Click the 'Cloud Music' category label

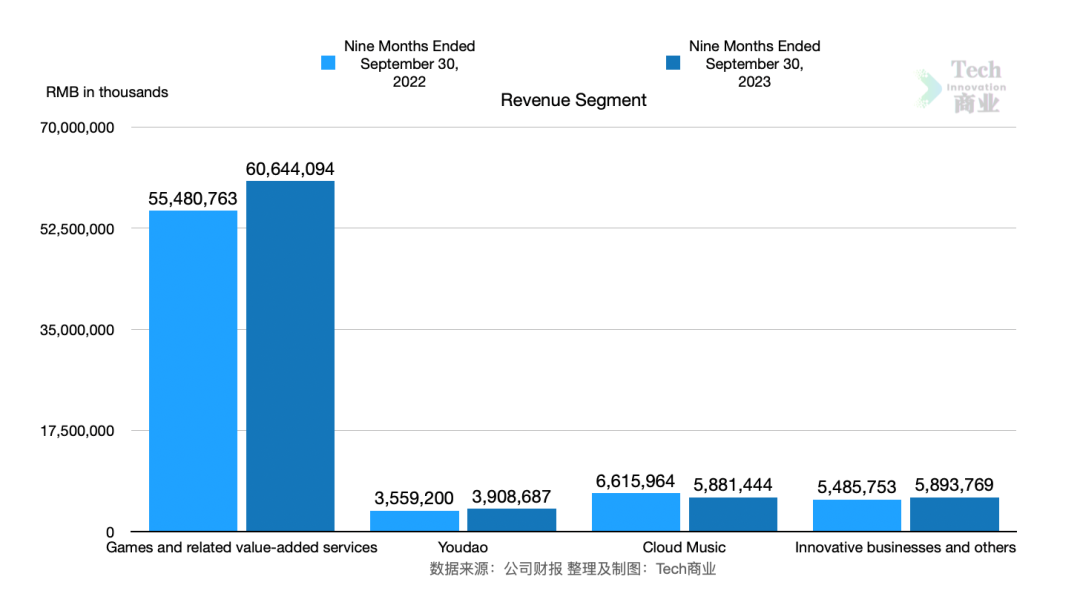pos(684,547)
